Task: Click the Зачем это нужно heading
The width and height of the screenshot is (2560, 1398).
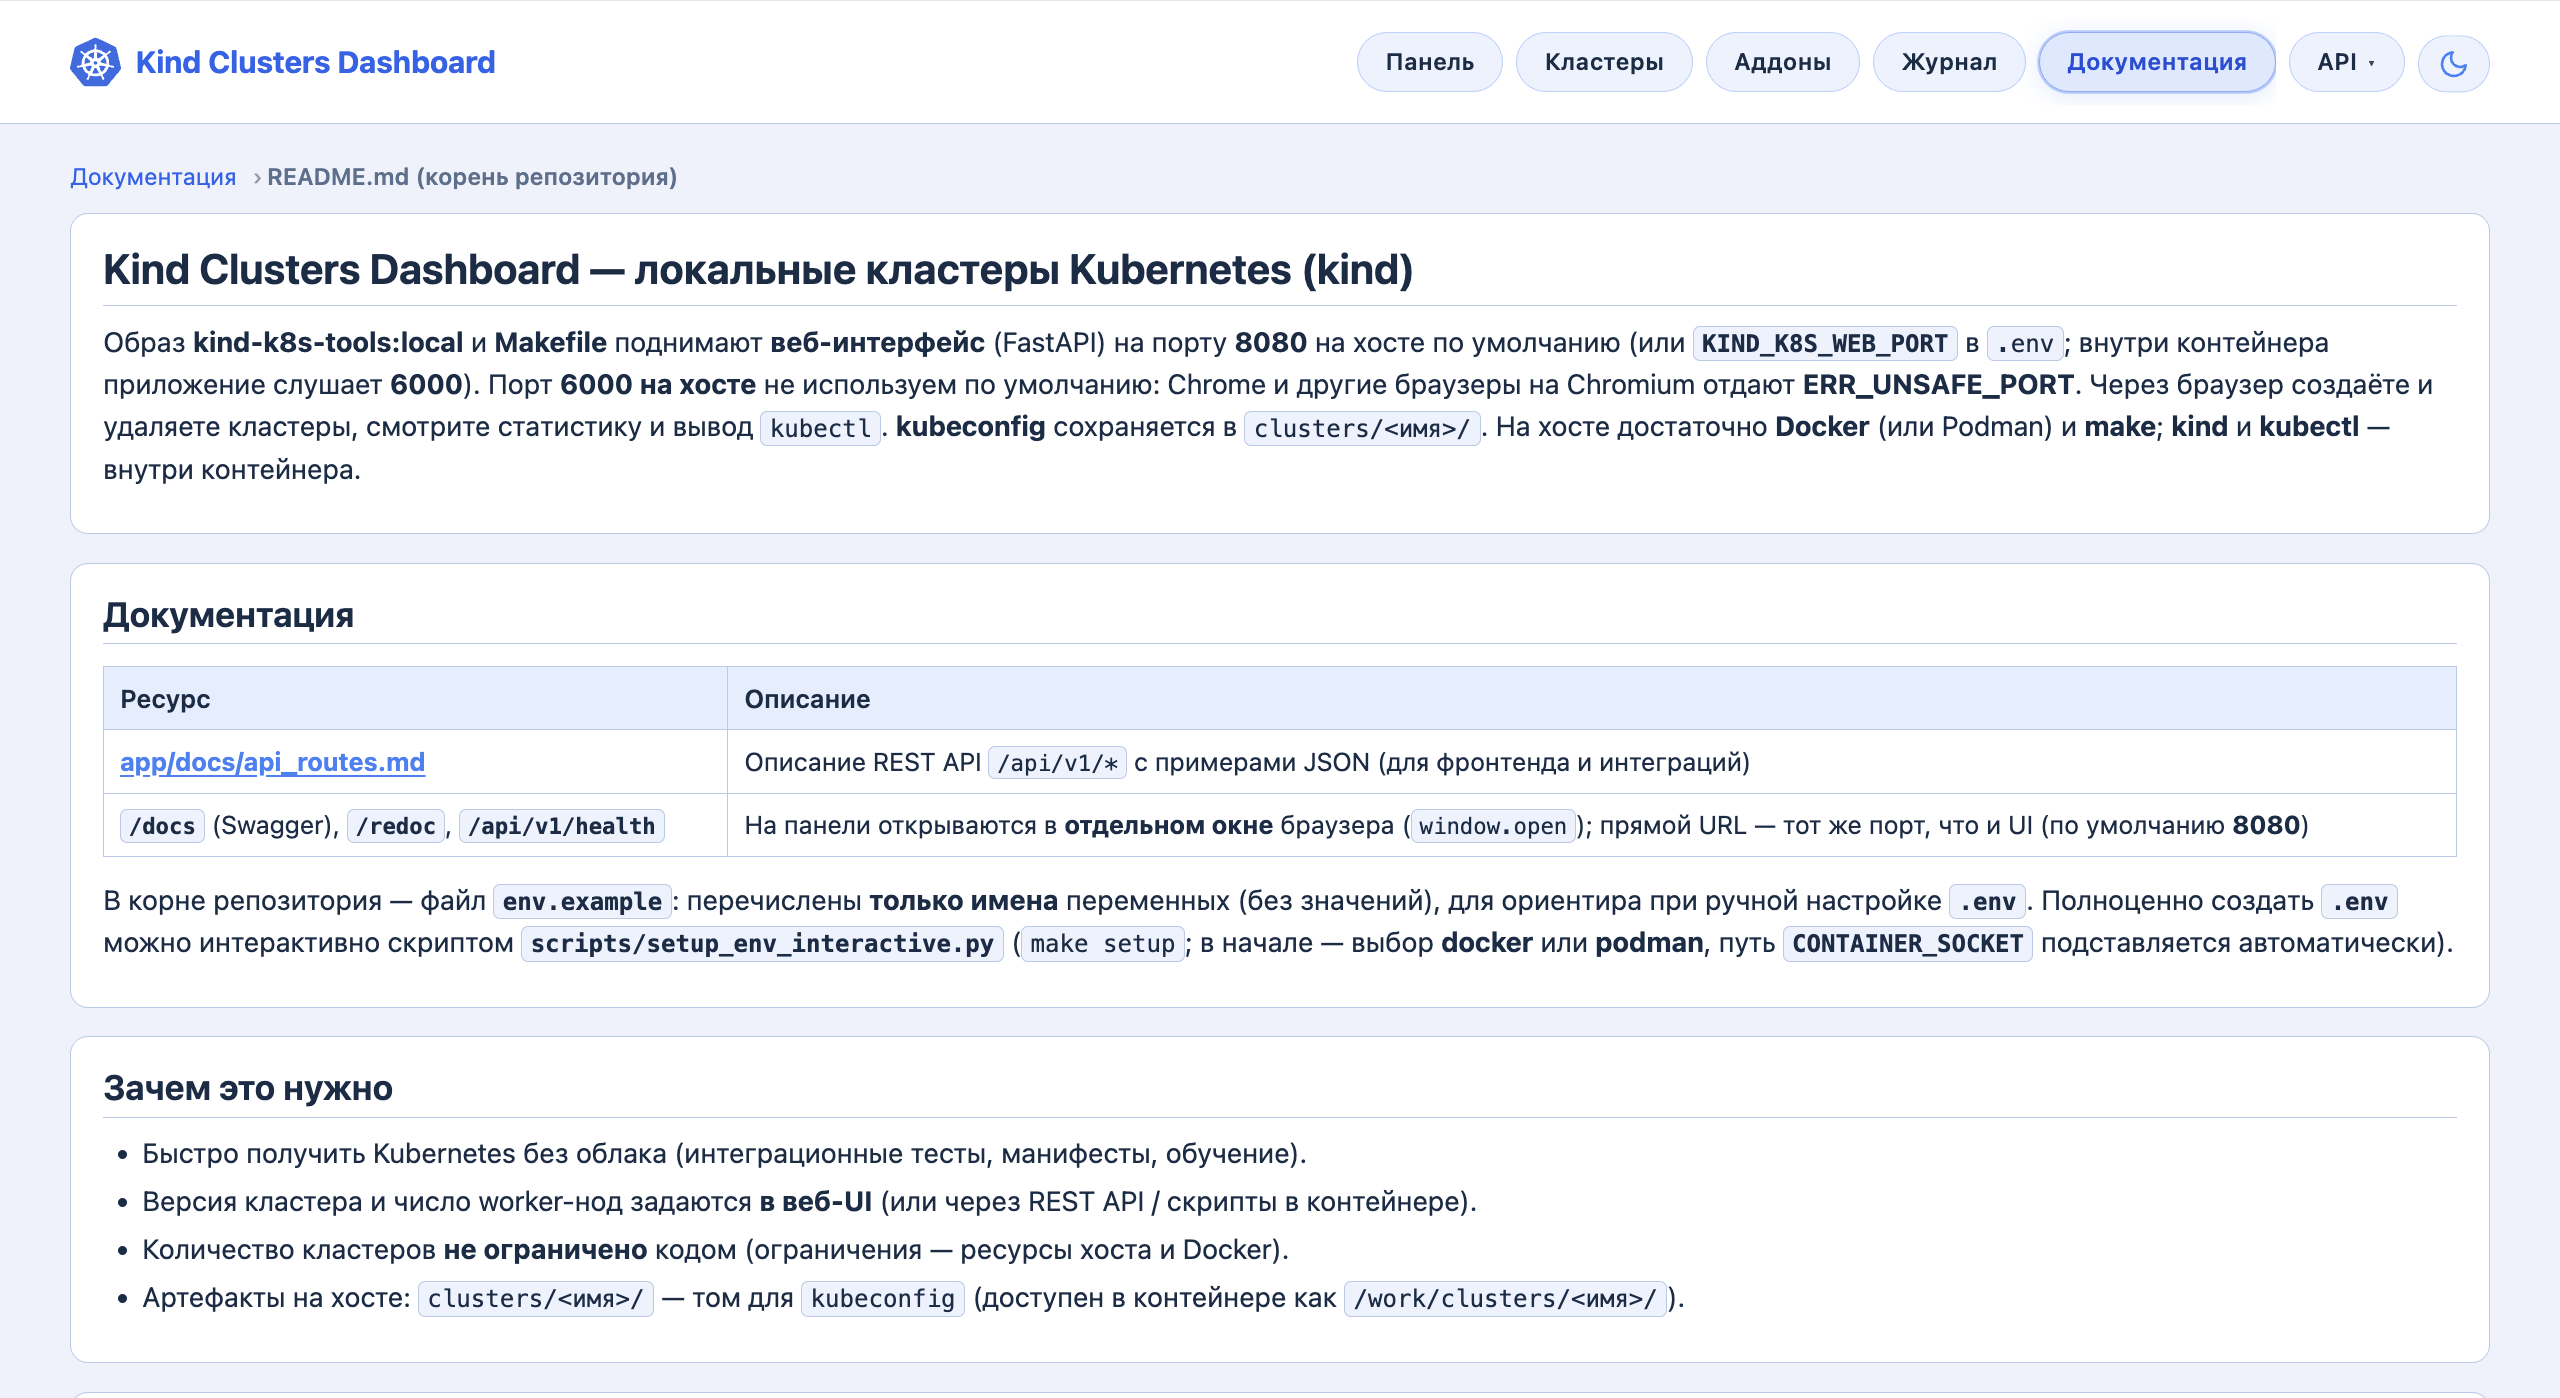Action: 248,1088
